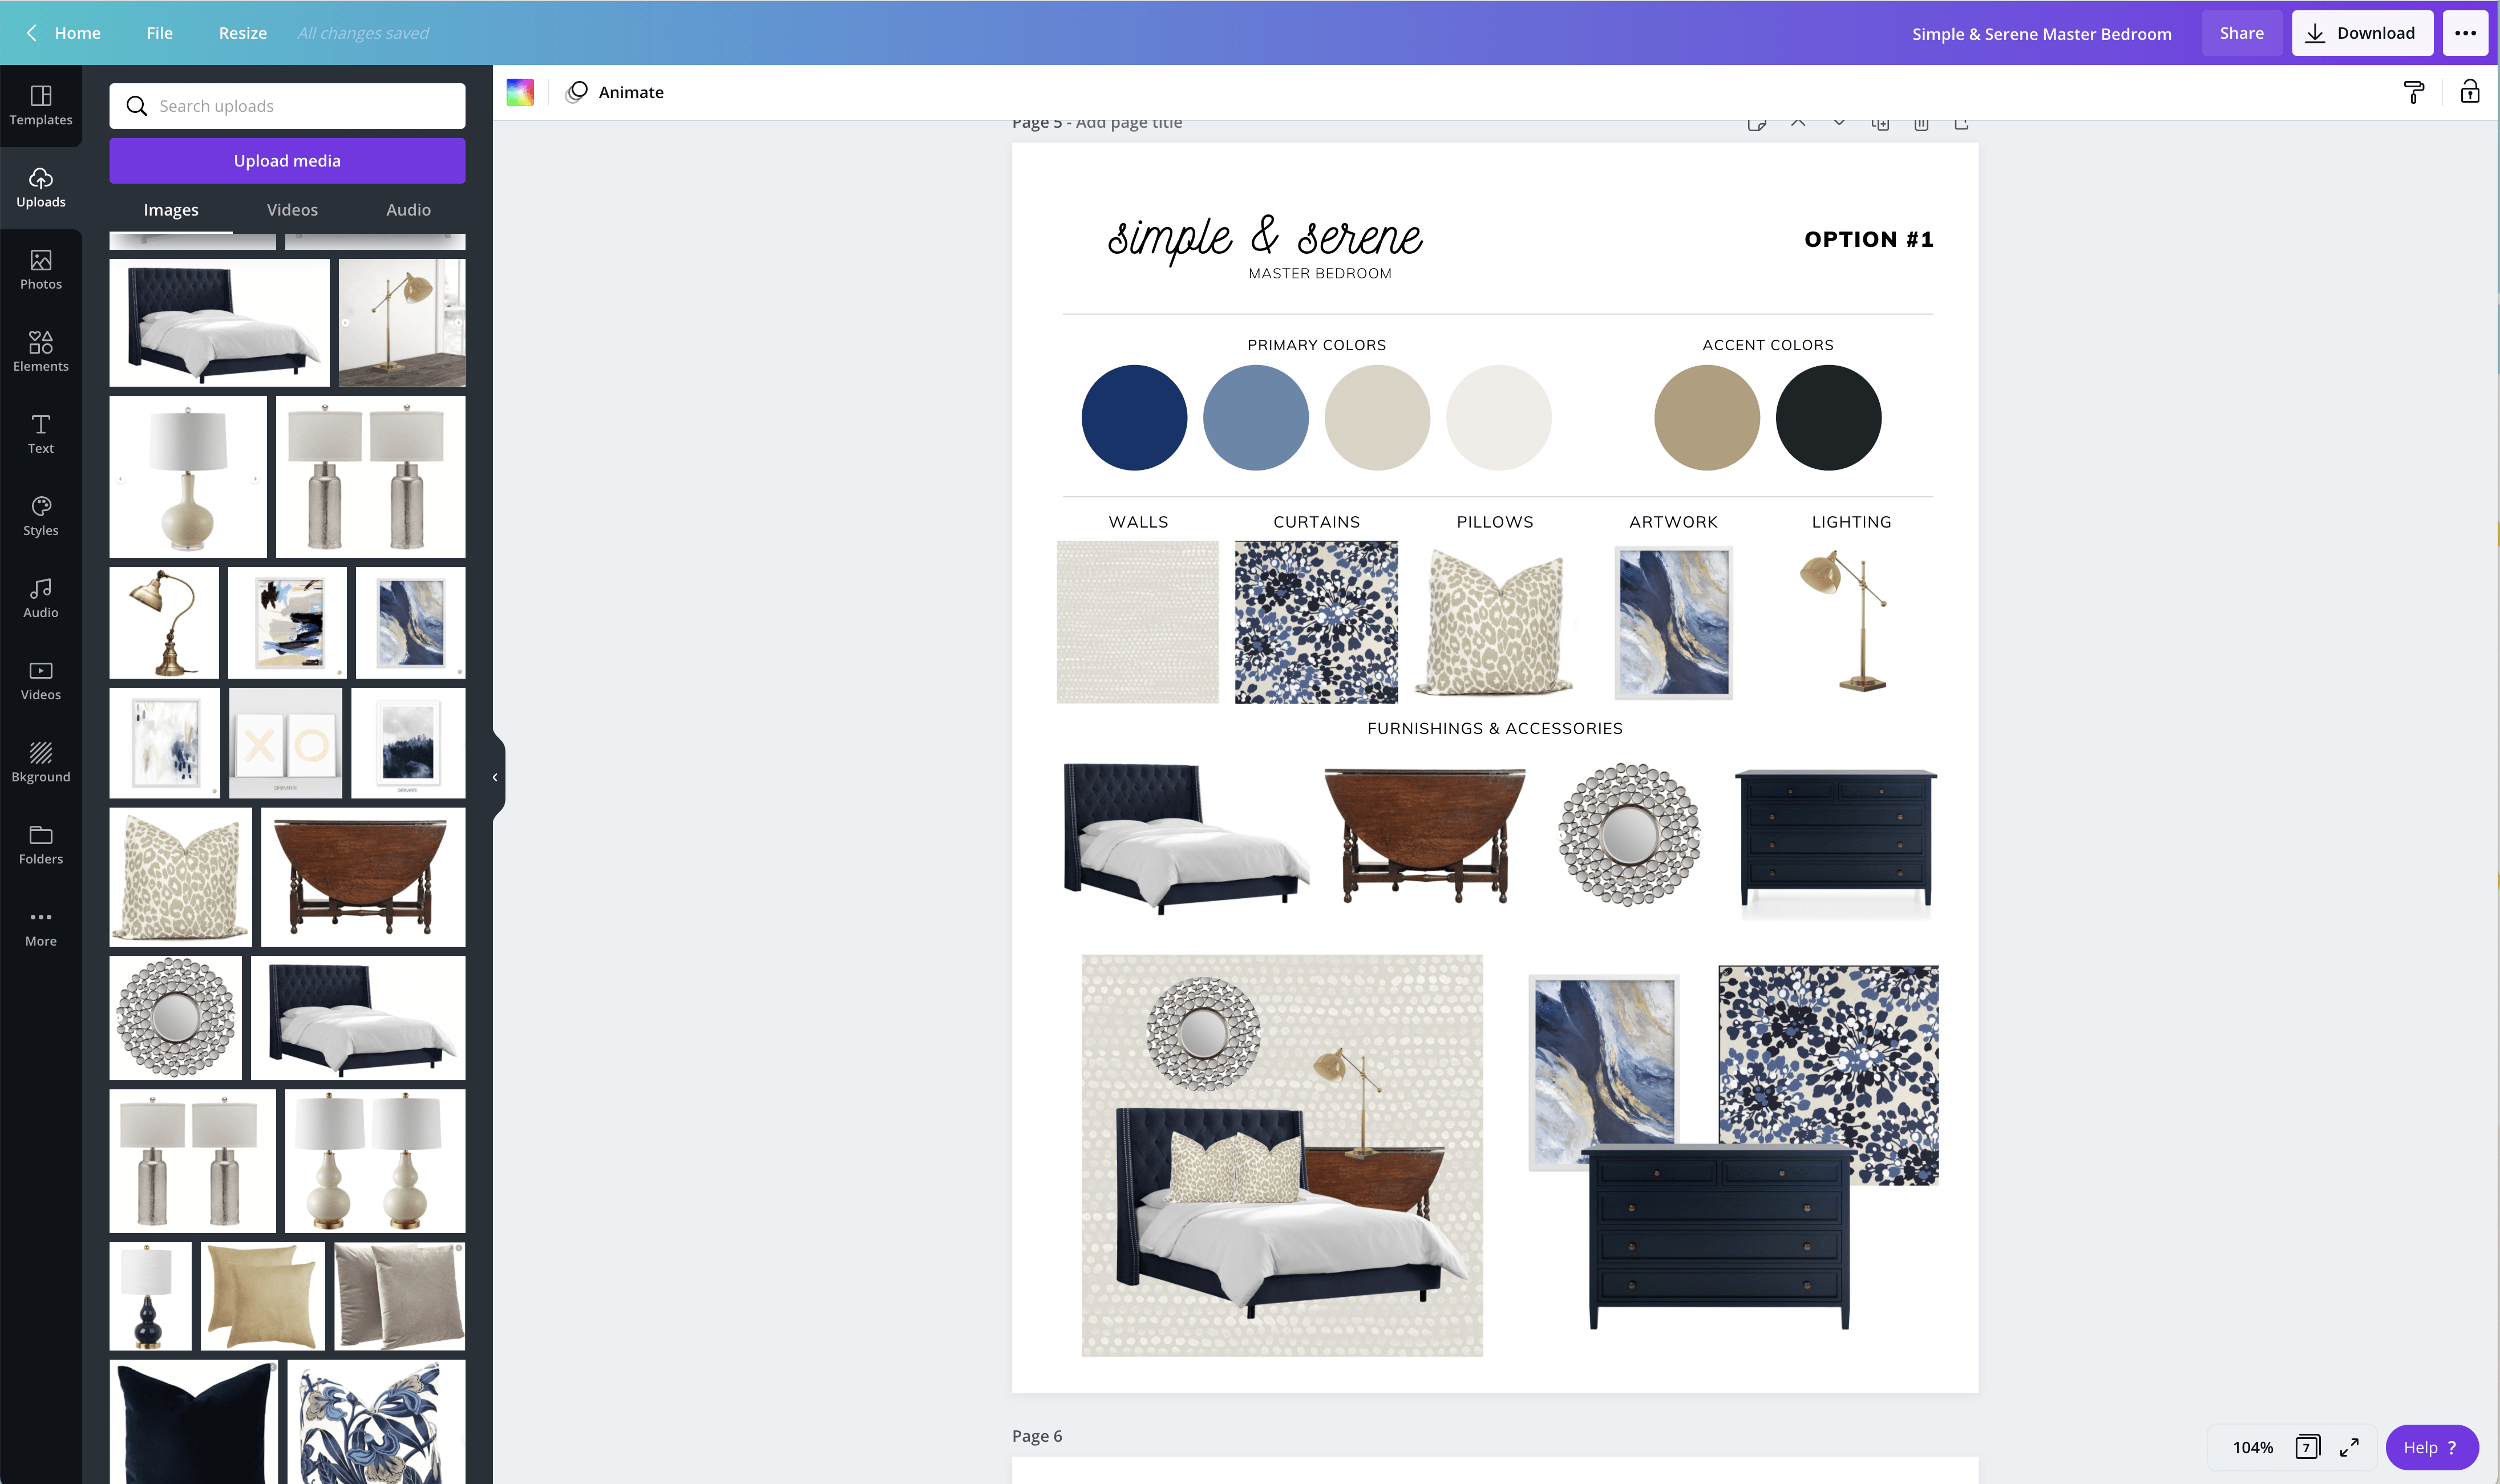Click the rainbow background color picker
Image resolution: width=2500 pixels, height=1484 pixels.
(x=520, y=92)
